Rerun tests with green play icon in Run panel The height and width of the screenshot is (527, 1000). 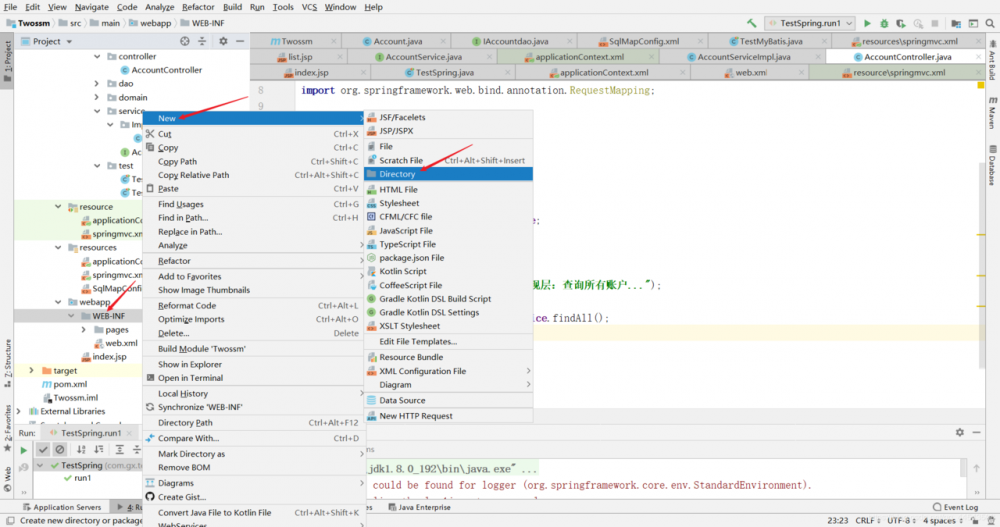(24, 450)
